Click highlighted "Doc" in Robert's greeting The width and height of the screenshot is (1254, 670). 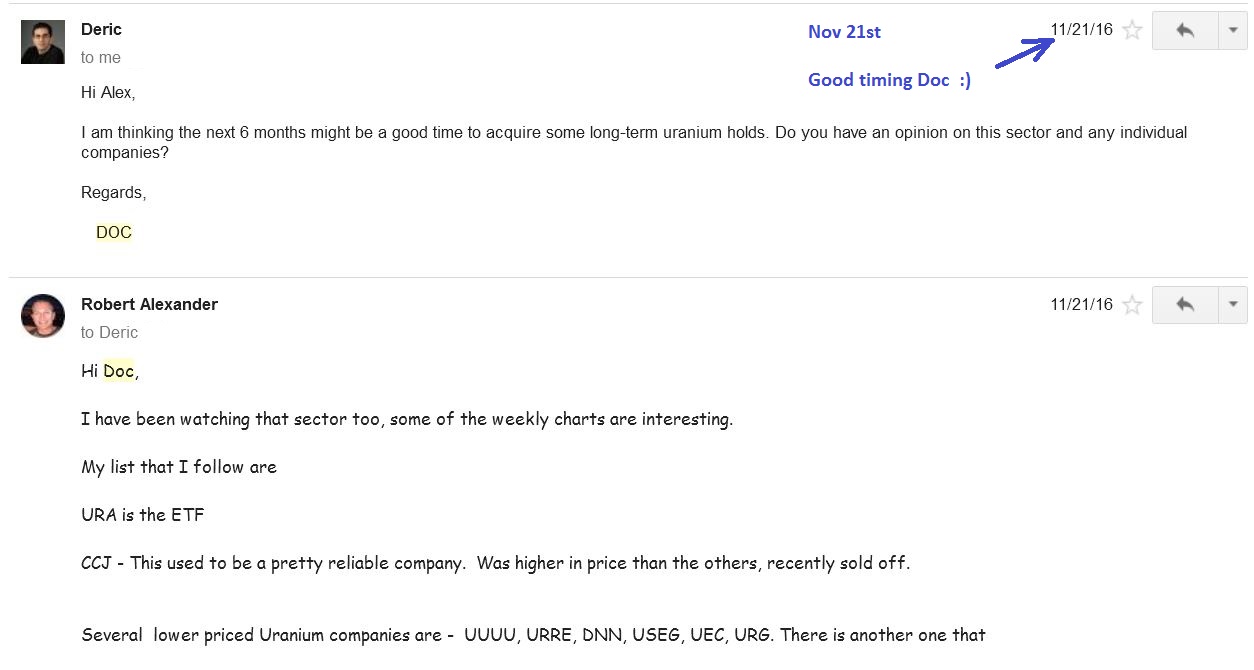click(118, 372)
